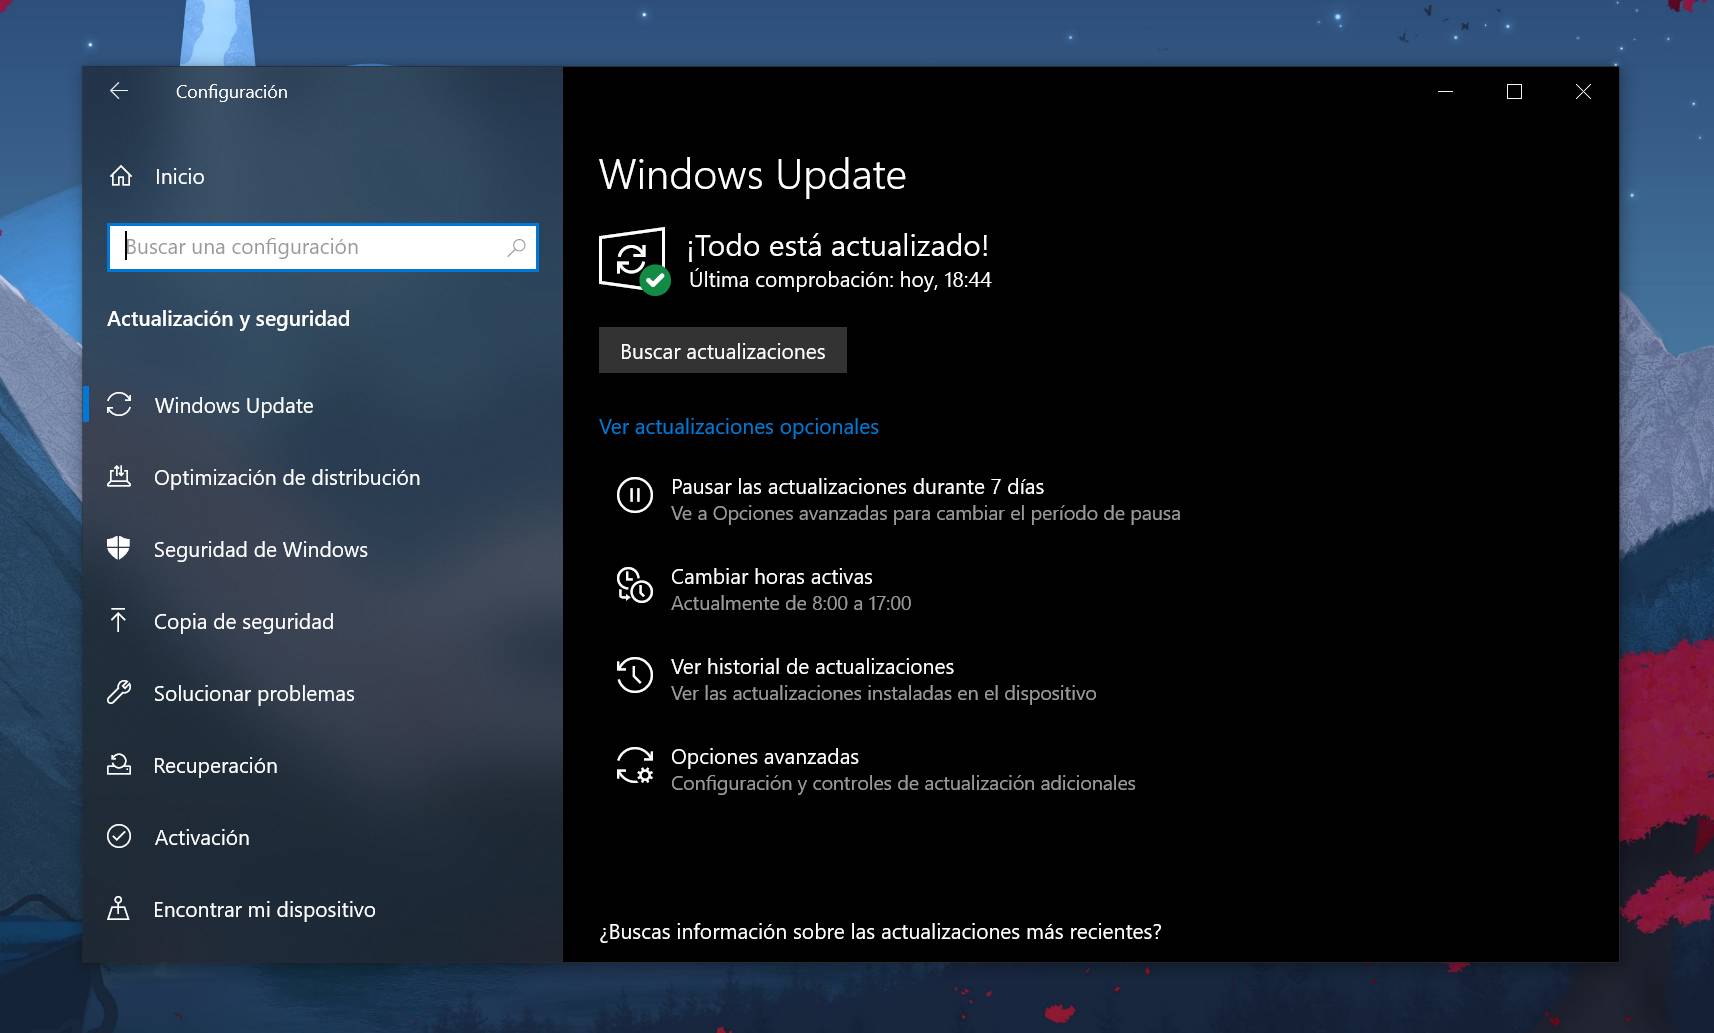Click the Activación checkmark circle icon
Viewport: 1714px width, 1033px height.
pyautogui.click(x=119, y=836)
